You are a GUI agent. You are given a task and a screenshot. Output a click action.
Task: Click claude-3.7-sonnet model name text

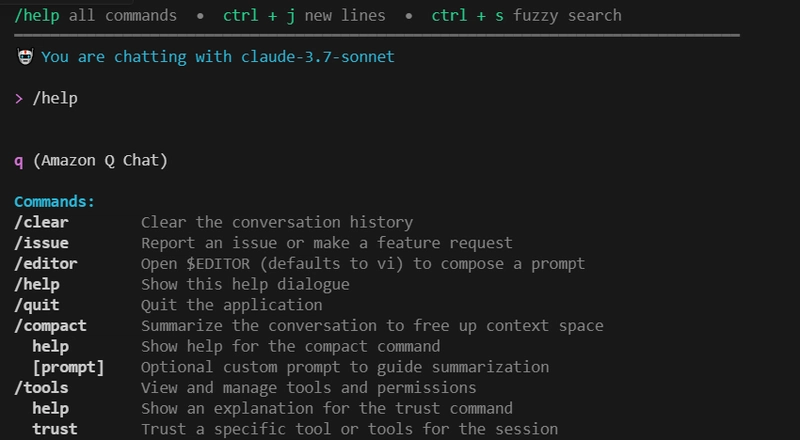318,57
